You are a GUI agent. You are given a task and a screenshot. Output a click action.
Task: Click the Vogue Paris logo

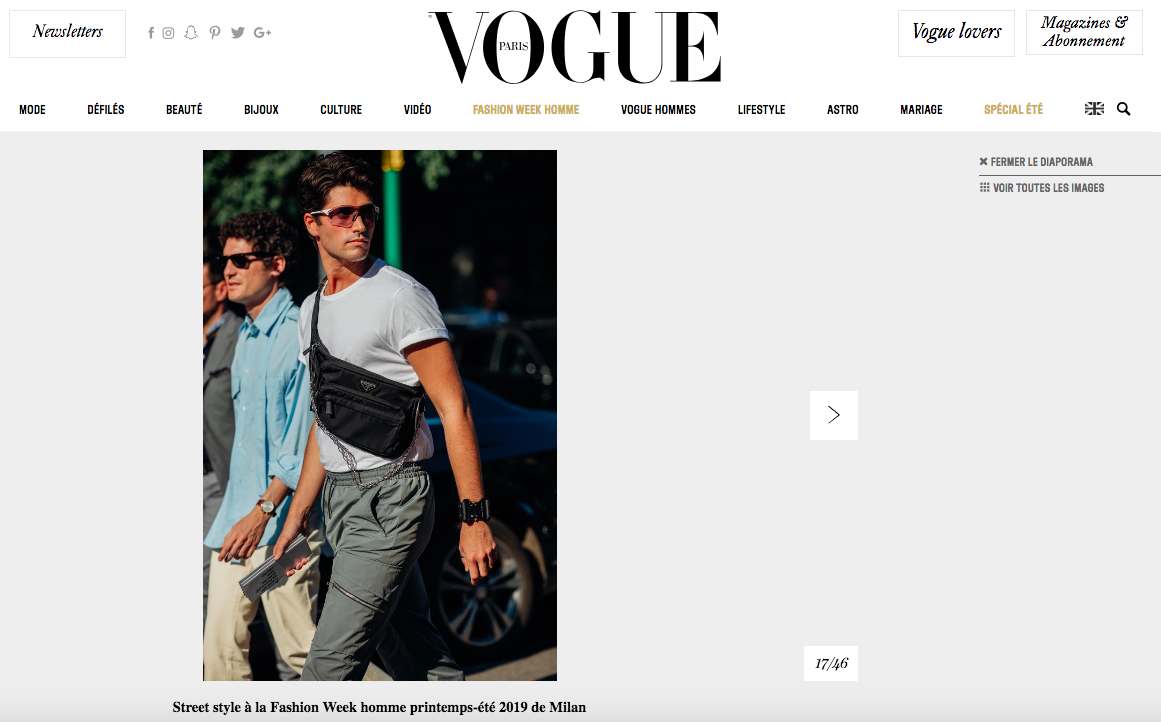[x=575, y=47]
